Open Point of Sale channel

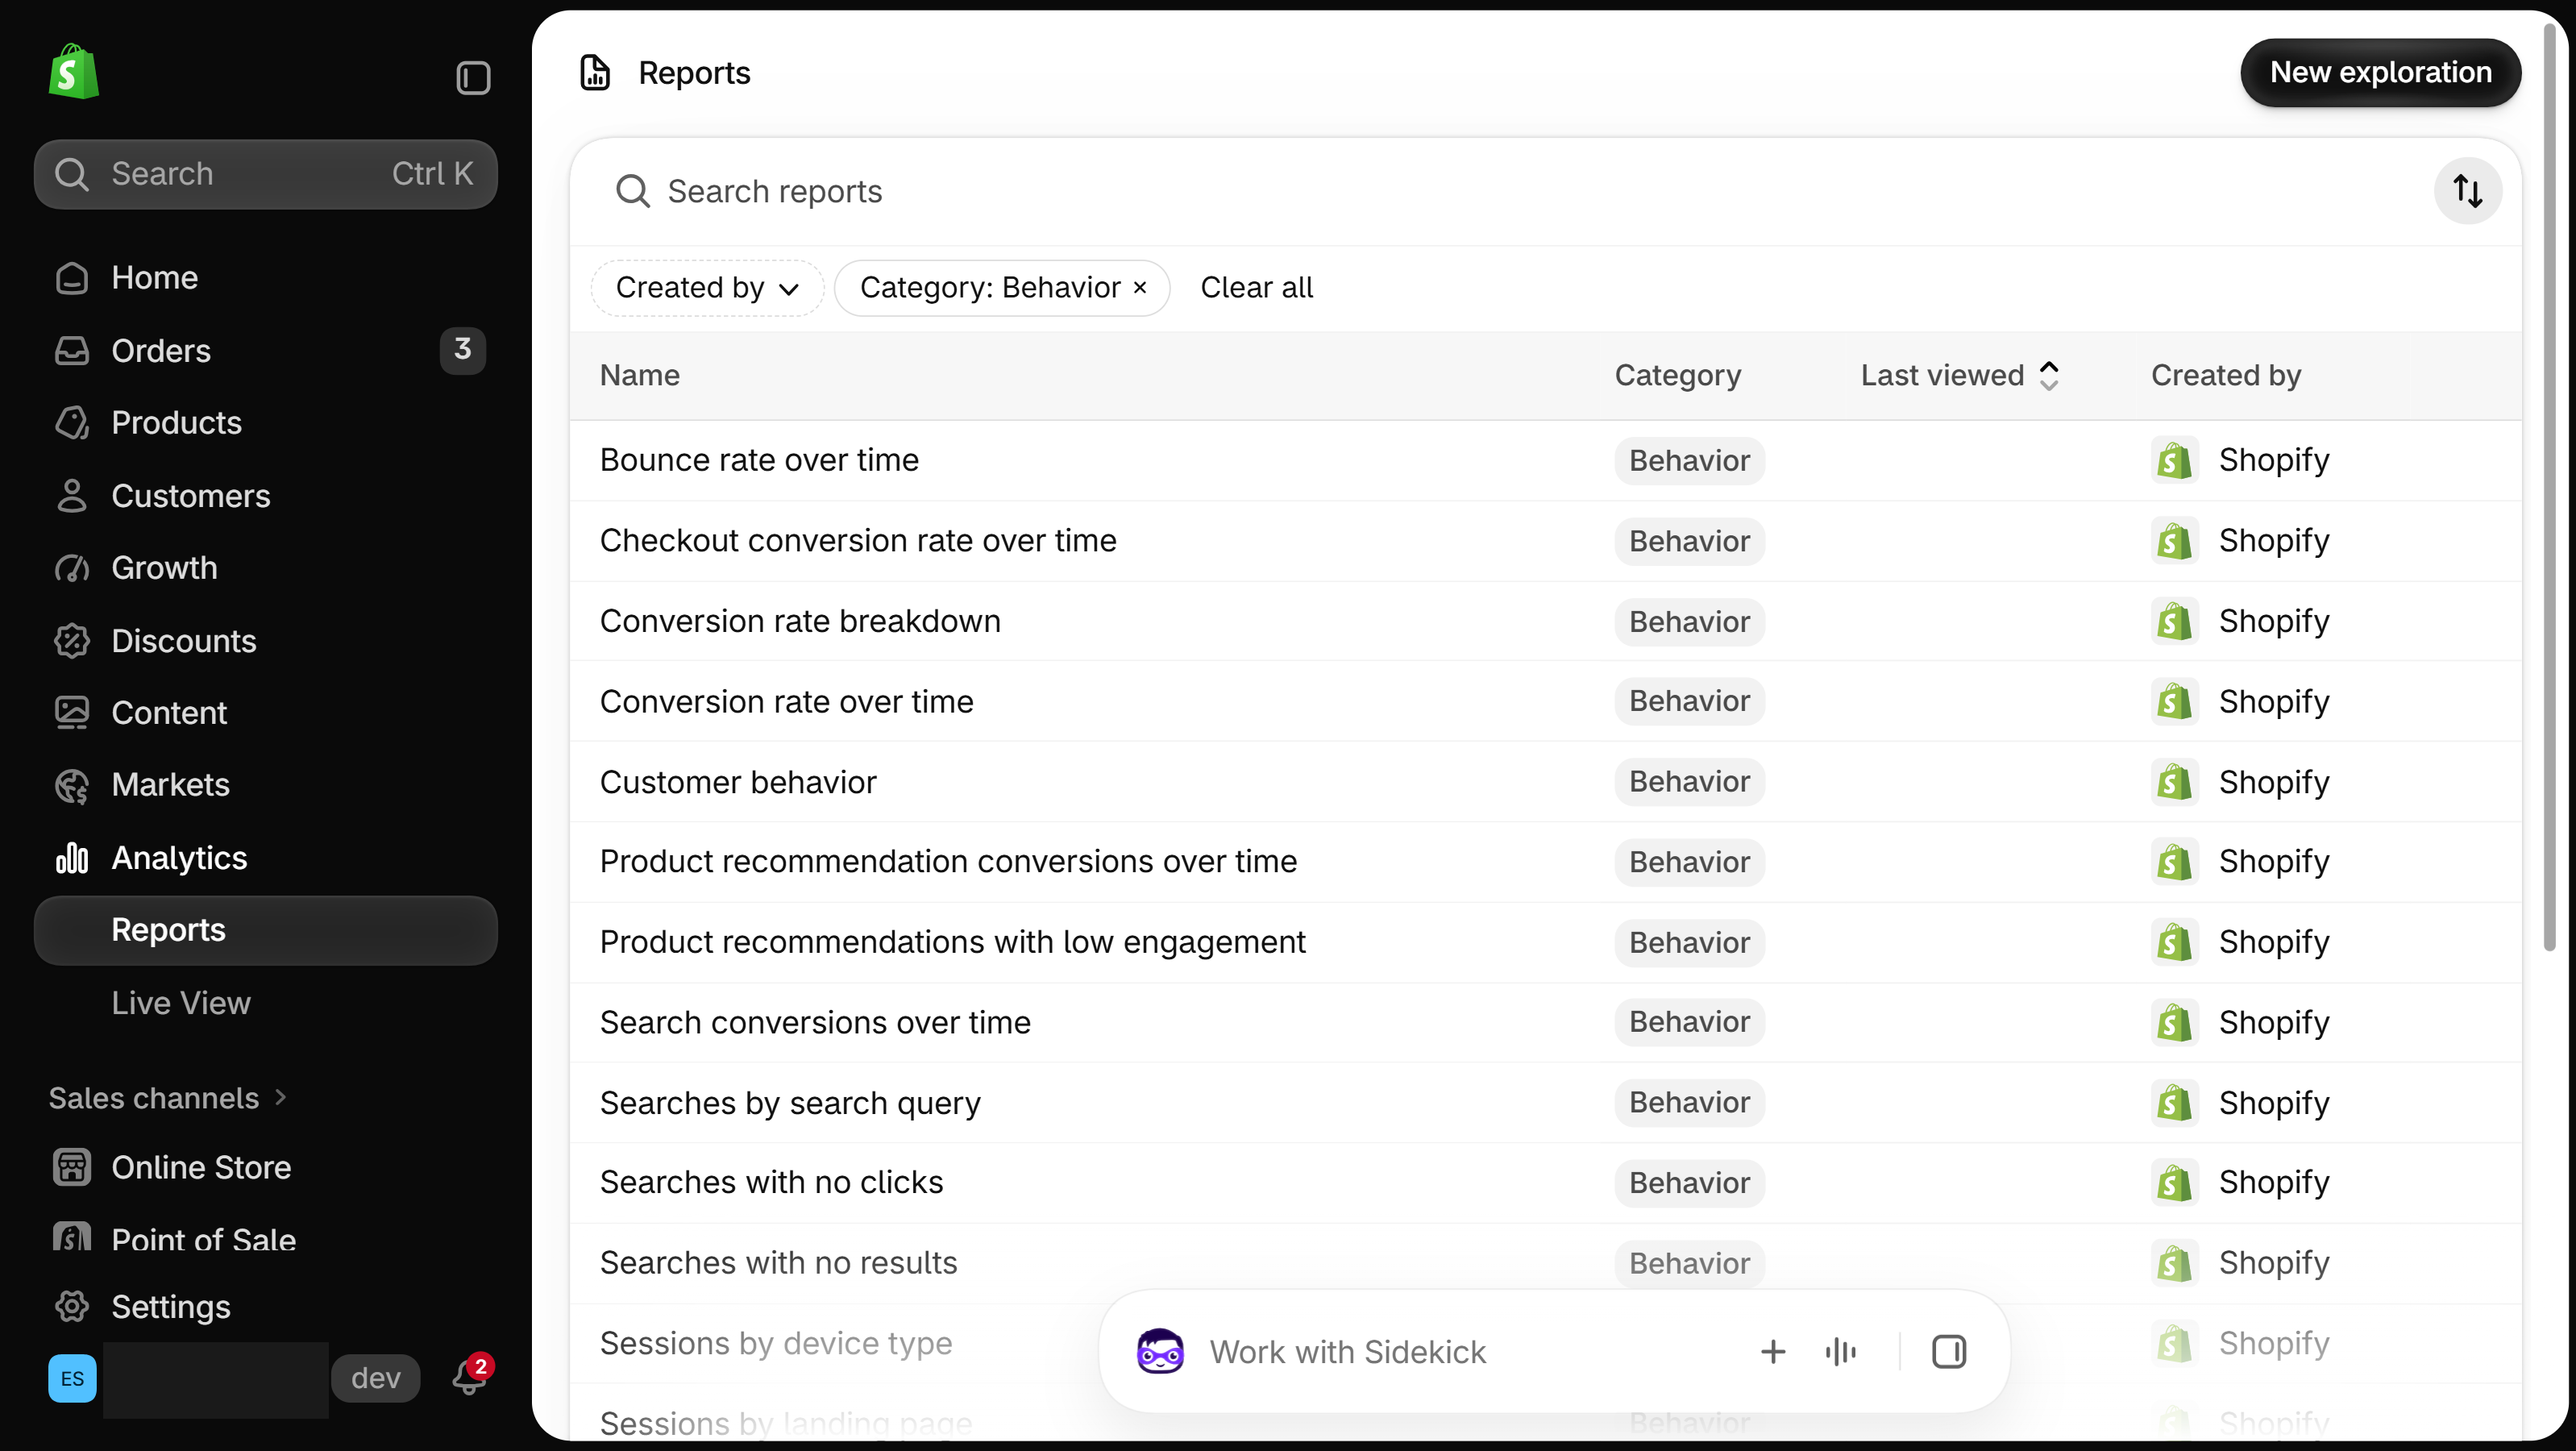point(265,1238)
